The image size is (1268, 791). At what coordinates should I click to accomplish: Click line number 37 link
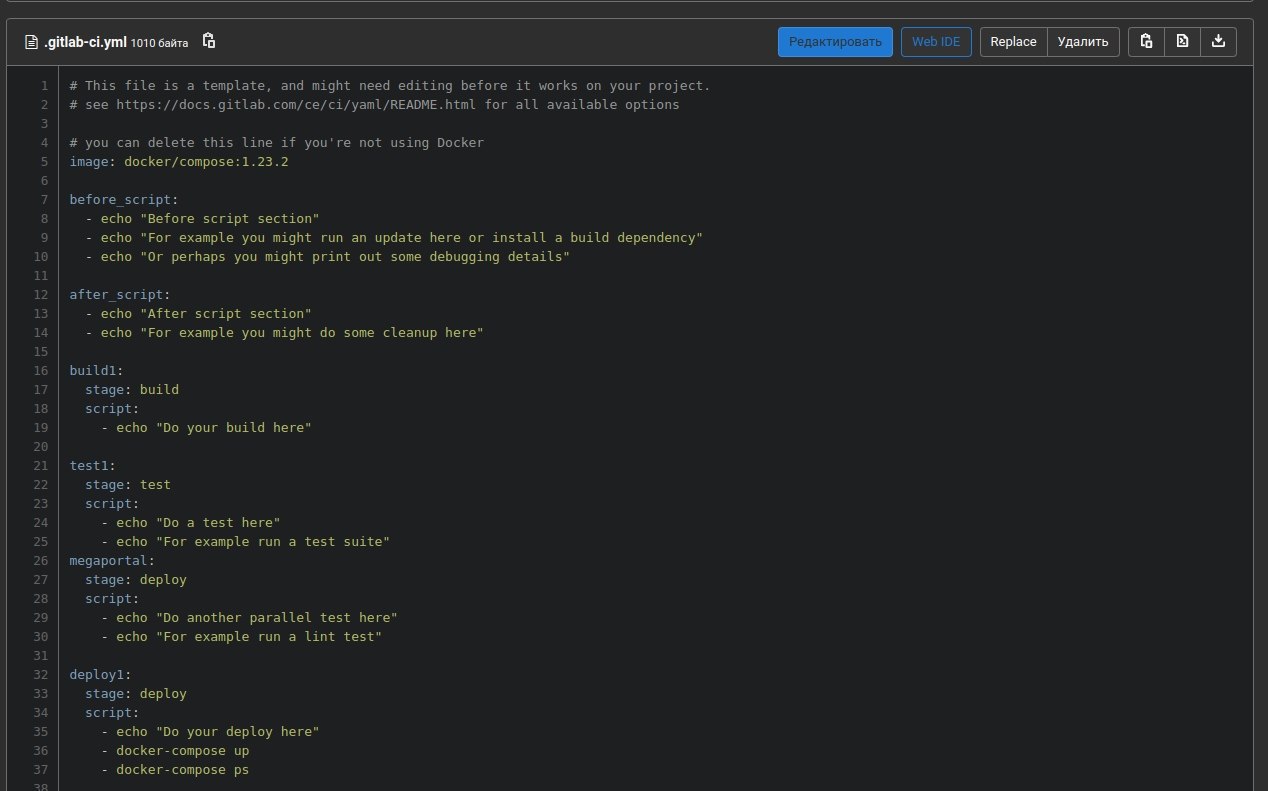tap(41, 770)
